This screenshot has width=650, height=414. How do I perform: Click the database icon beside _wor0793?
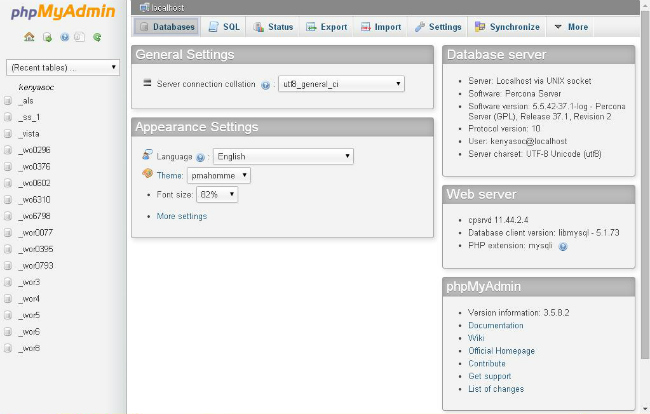point(8,266)
